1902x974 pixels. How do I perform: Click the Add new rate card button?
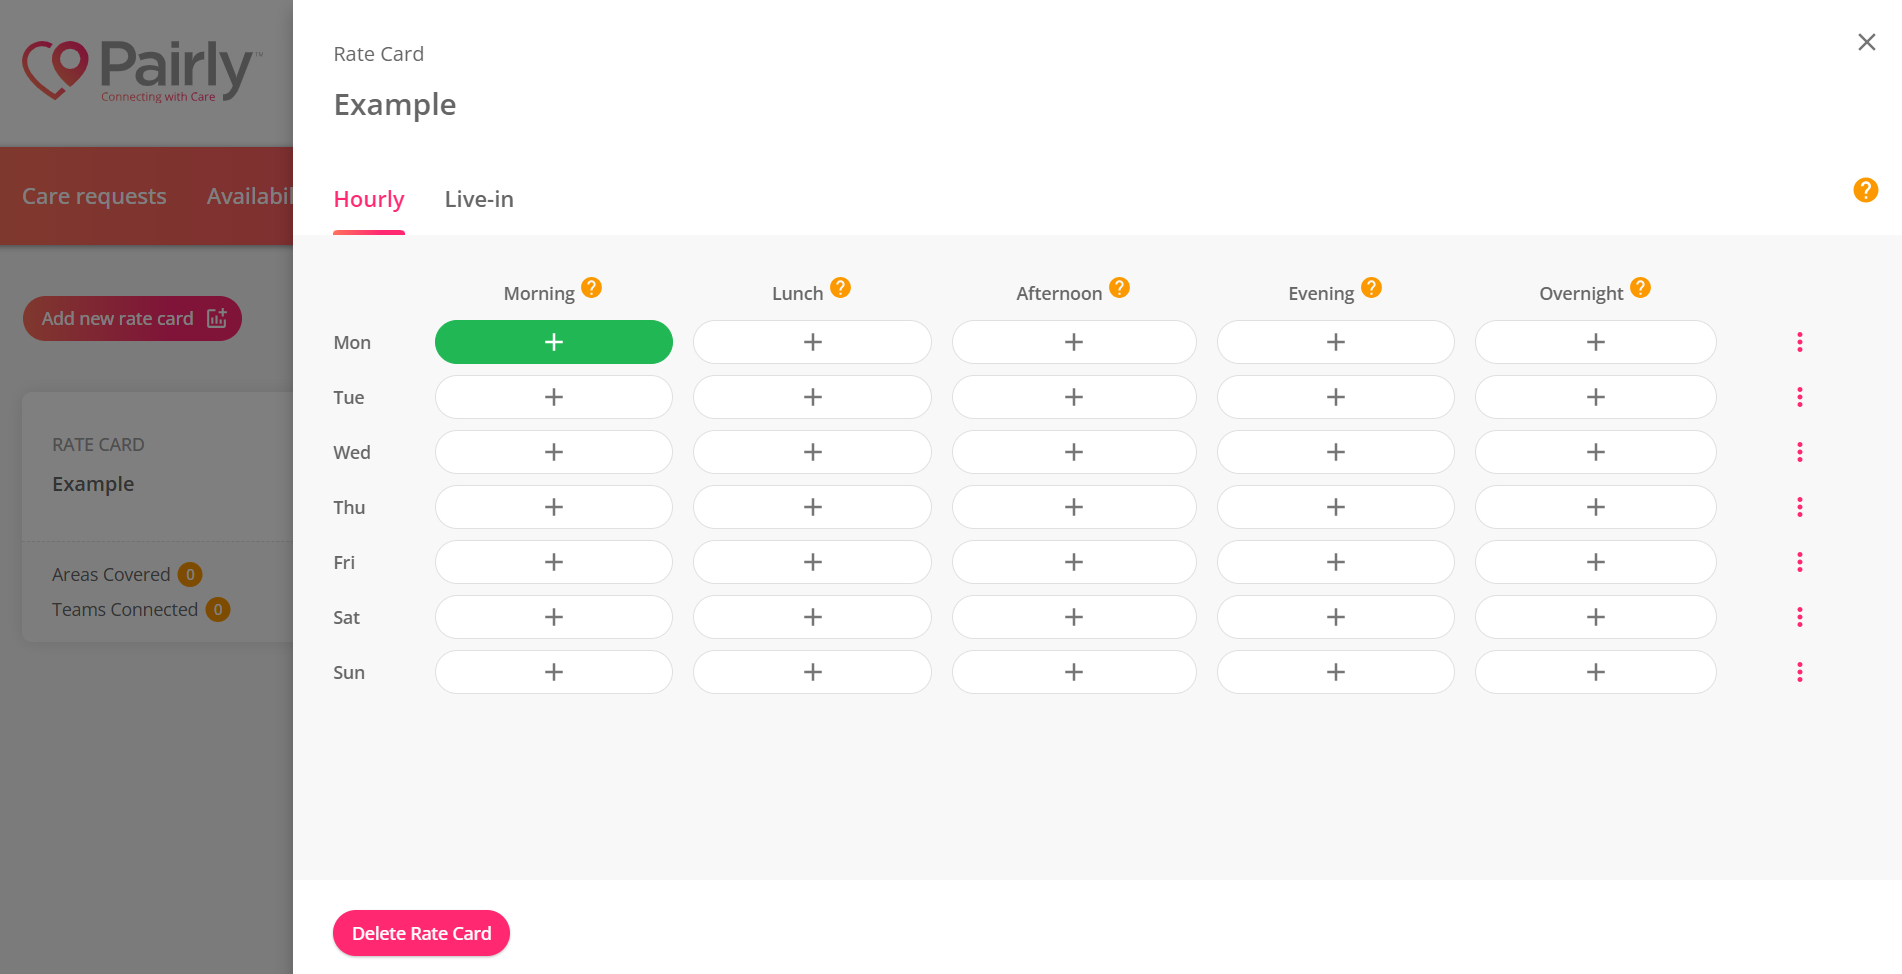pos(132,318)
